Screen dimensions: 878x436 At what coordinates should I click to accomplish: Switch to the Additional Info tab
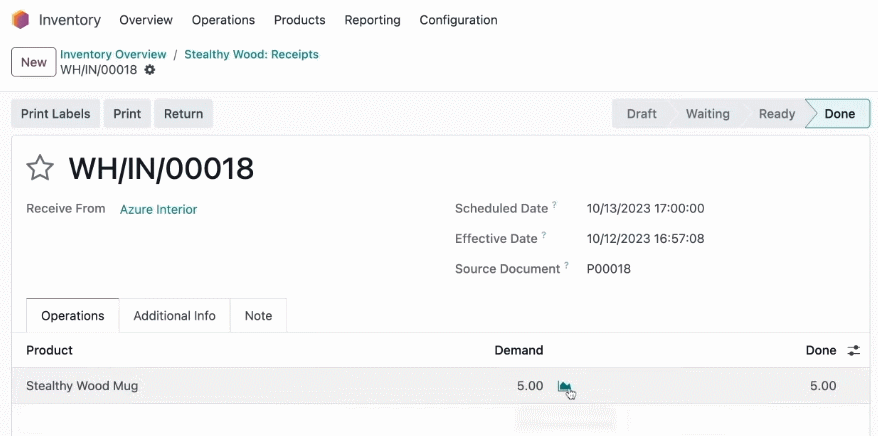pyautogui.click(x=174, y=316)
